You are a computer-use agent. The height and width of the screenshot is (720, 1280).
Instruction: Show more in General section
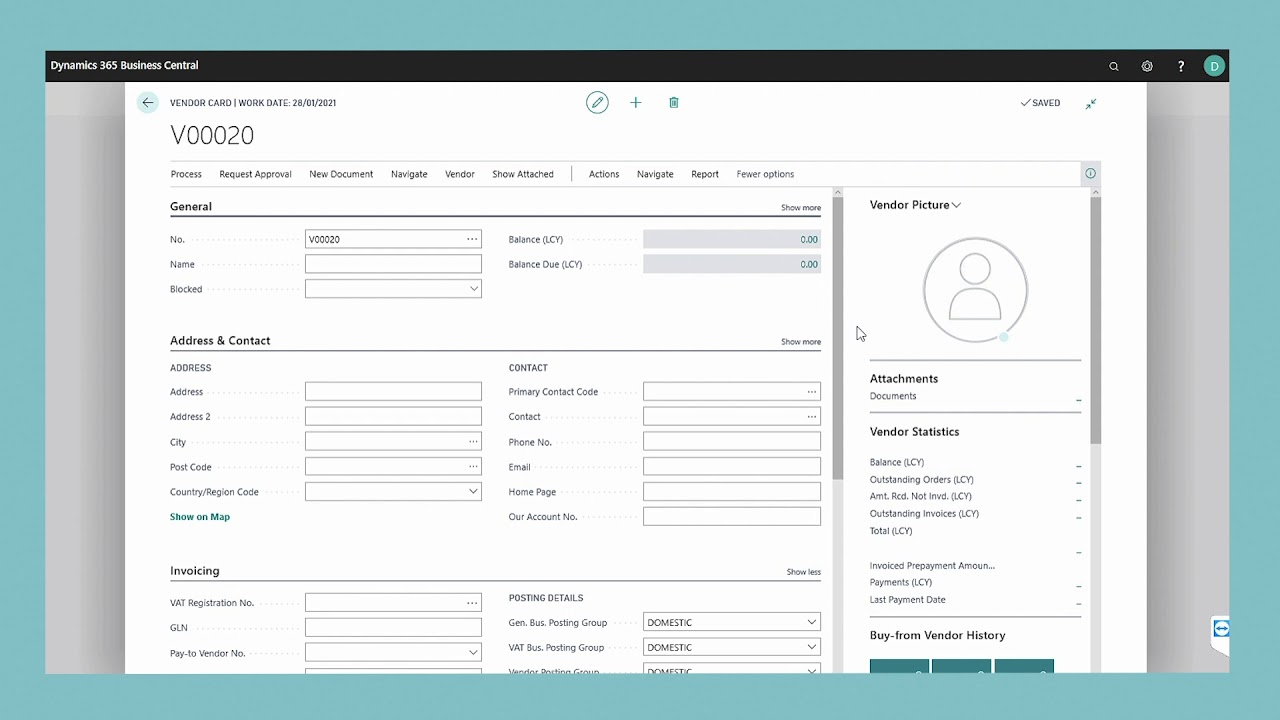point(801,208)
